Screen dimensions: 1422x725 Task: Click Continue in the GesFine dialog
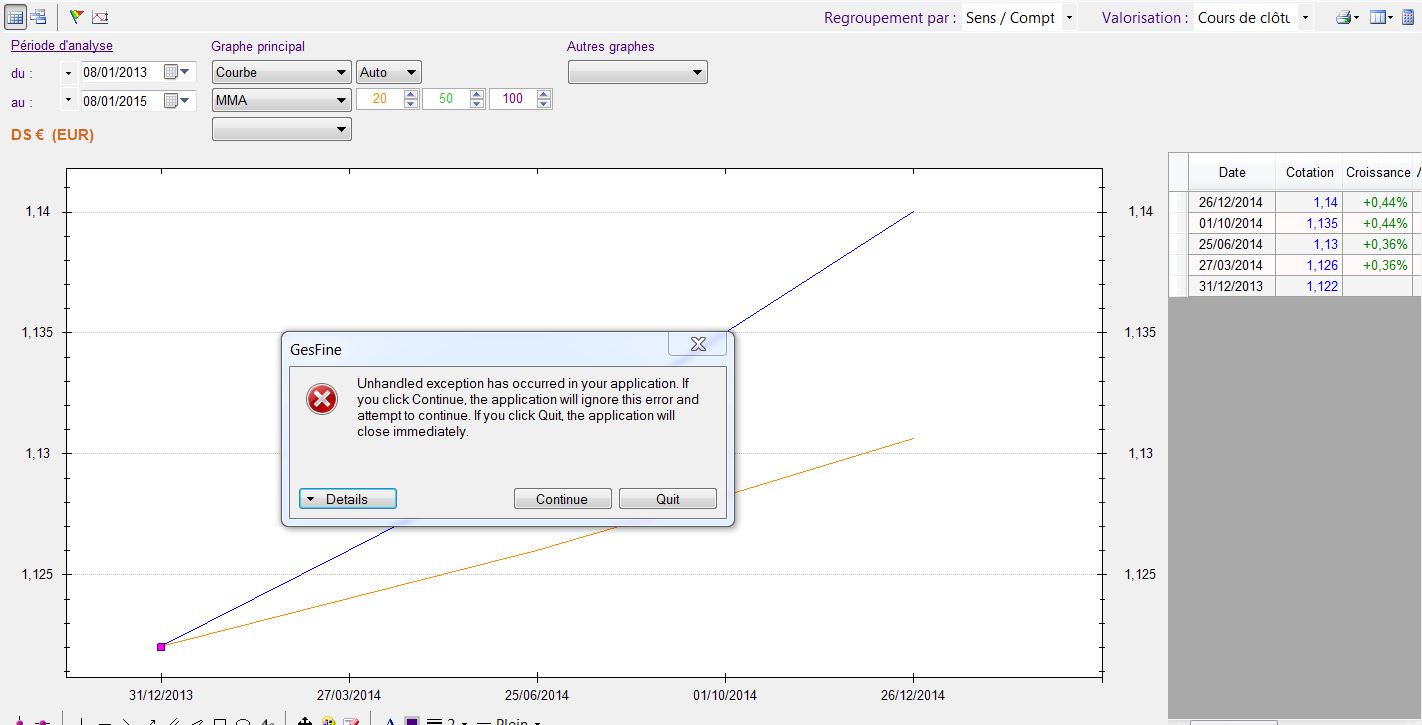[x=563, y=499]
